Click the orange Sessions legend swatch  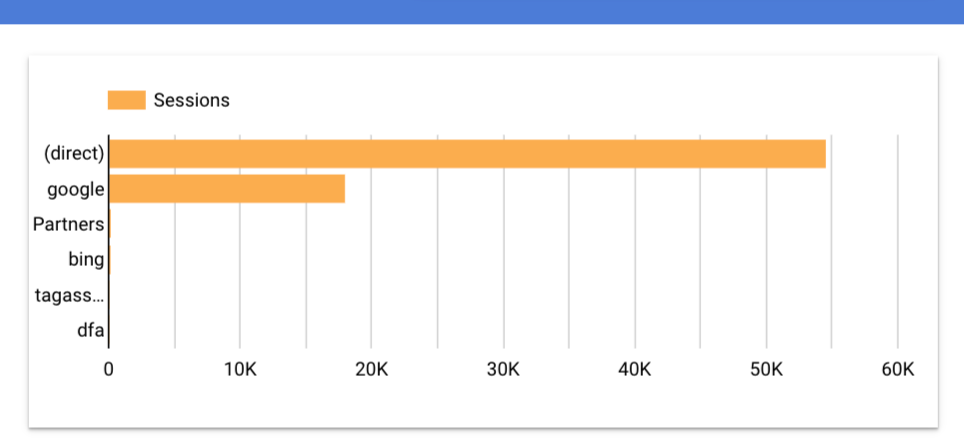127,100
